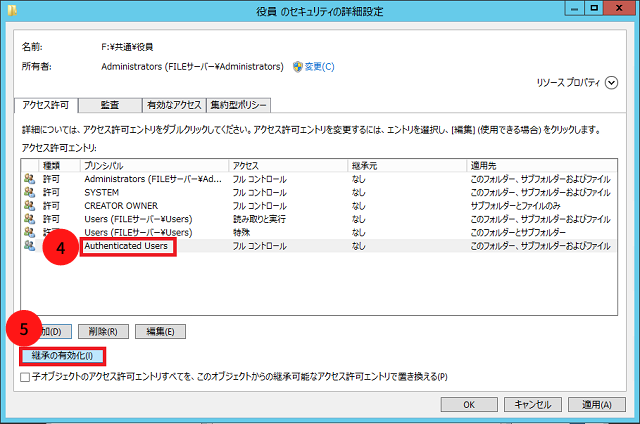The width and height of the screenshot is (640, 424).
Task: Sort by the 種類 column header
Action: click(x=59, y=166)
